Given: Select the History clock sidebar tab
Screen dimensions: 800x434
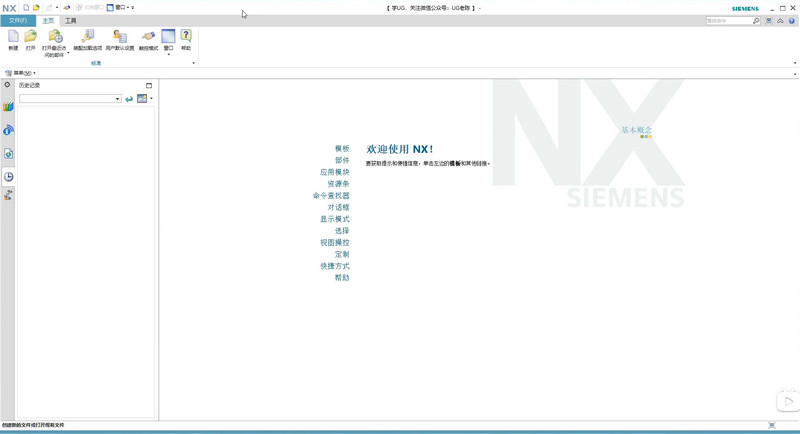Looking at the screenshot, I should click(x=8, y=177).
